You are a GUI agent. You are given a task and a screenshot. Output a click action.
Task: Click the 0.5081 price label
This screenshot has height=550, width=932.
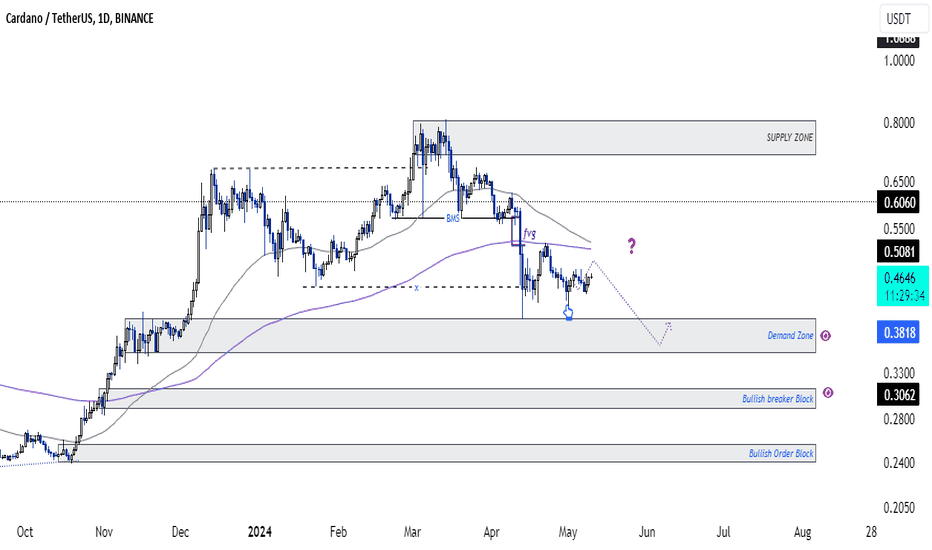coord(899,251)
